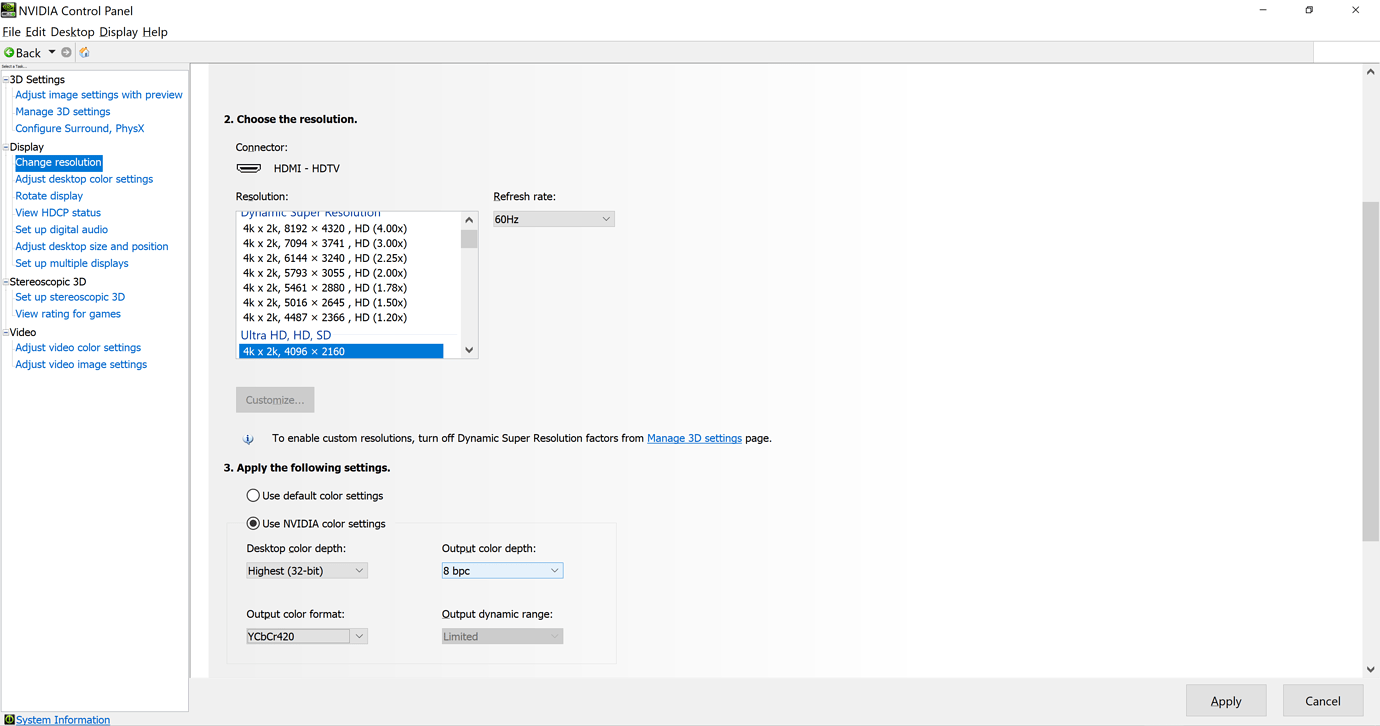Collapse the 3D Settings tree node
Viewport: 1380px width, 726px height.
(x=6, y=79)
